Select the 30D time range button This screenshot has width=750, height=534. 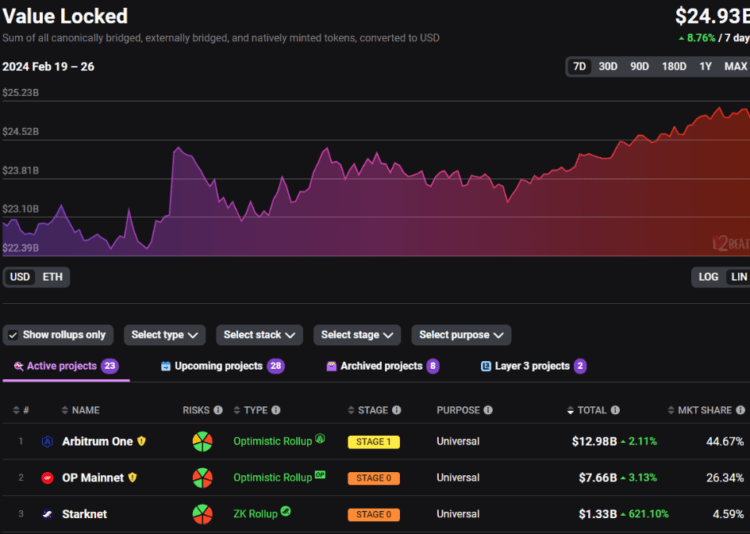608,67
